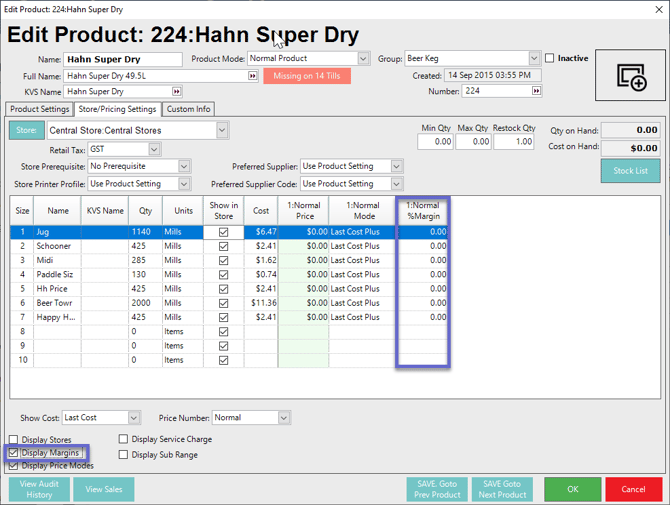
Task: Click the Restock Qty input field
Action: 514,143
